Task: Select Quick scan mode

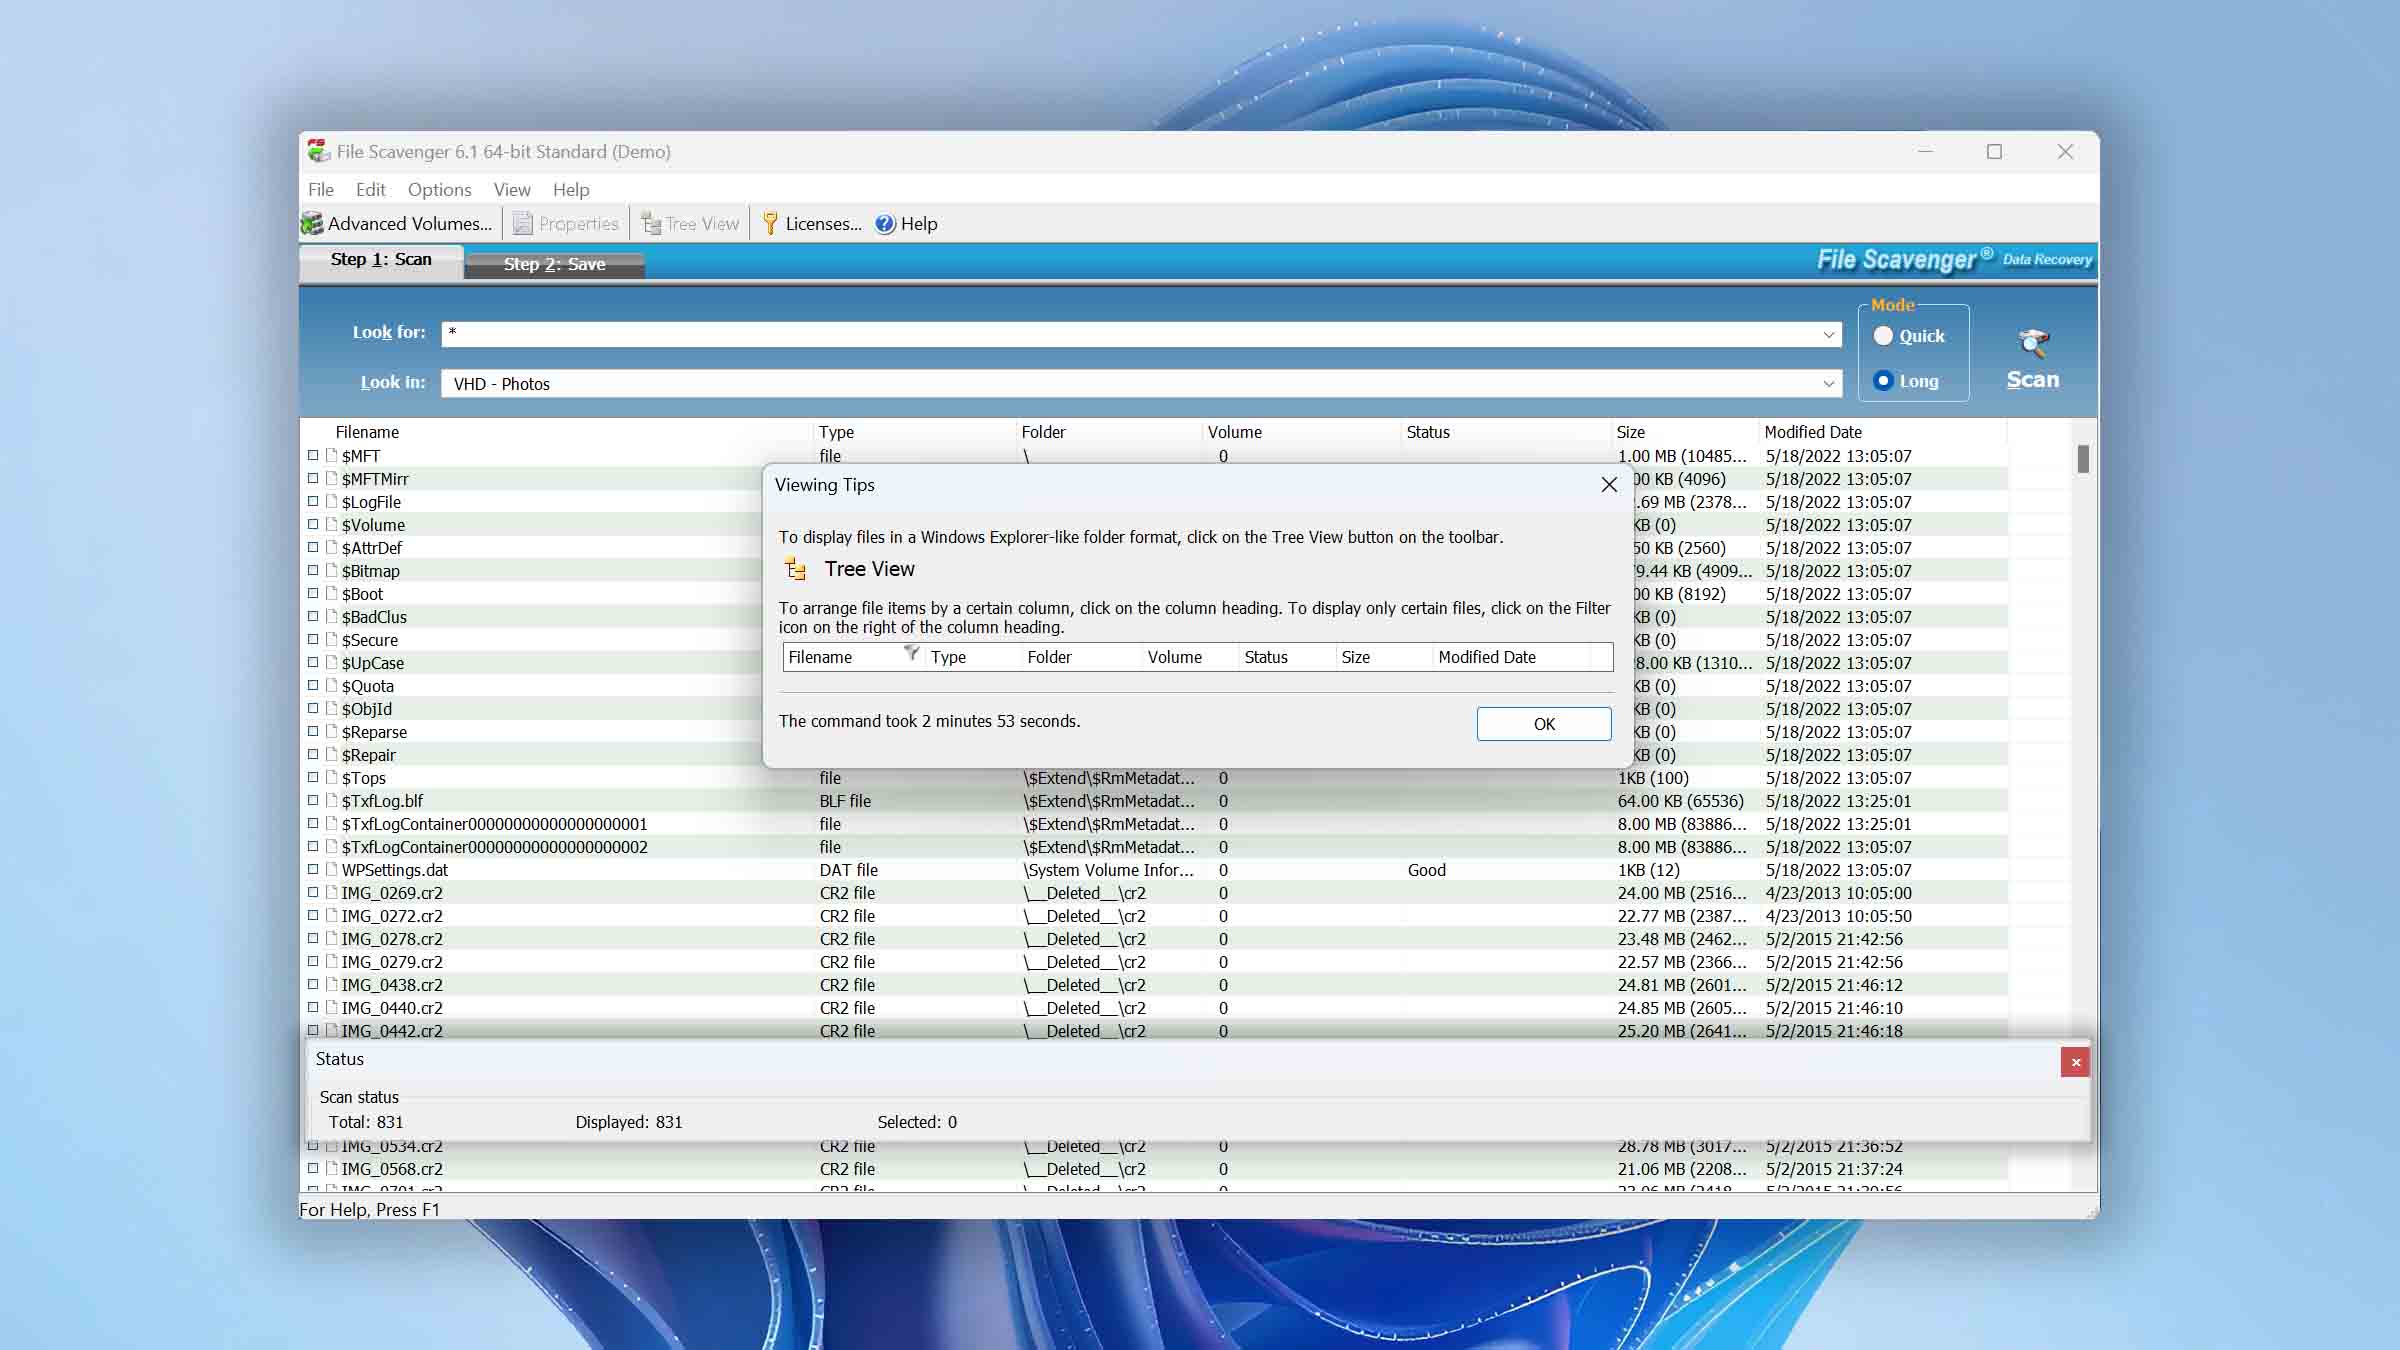Action: coord(1884,336)
